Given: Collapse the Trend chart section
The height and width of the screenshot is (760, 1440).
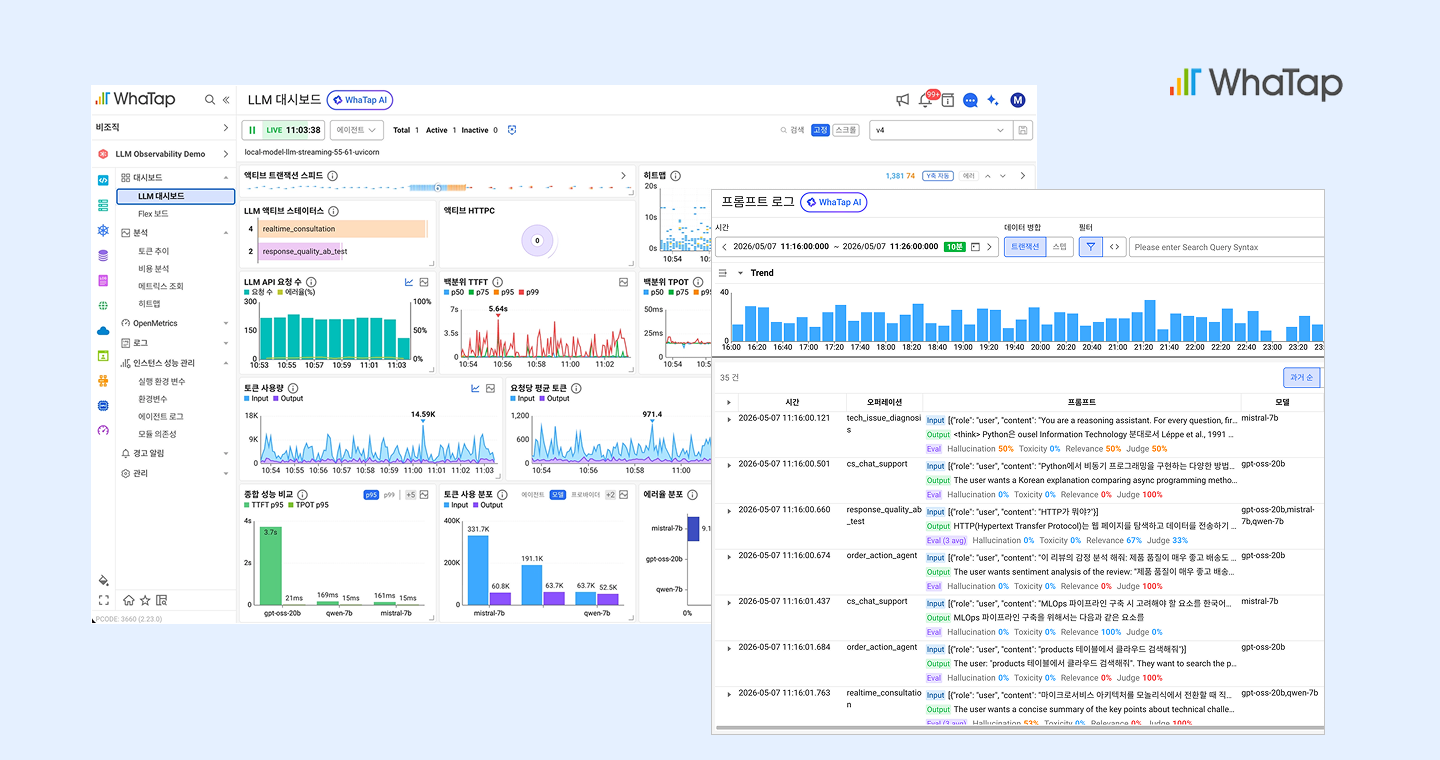Looking at the screenshot, I should [x=740, y=273].
